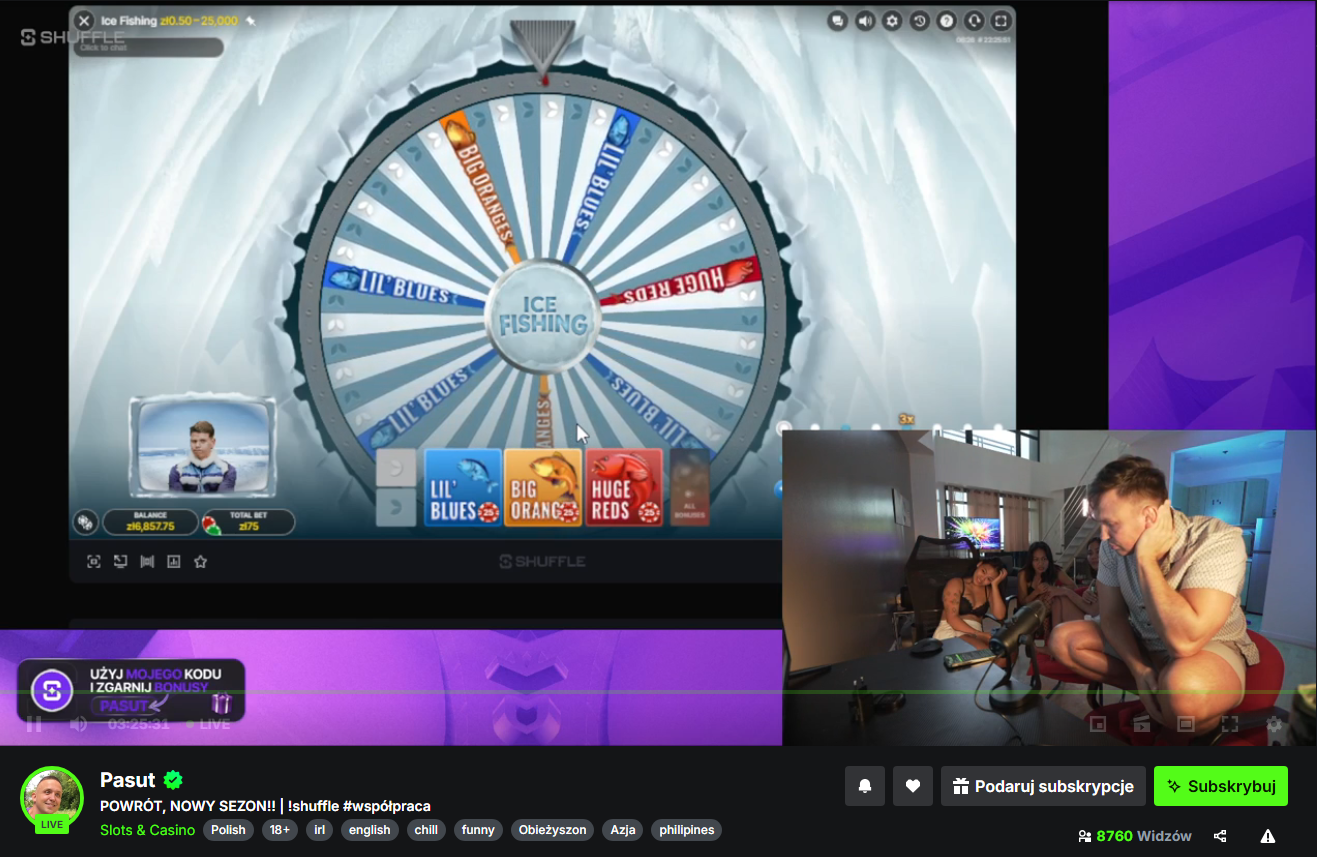Click the Total Bet display
This screenshot has width=1317, height=857.
[249, 522]
